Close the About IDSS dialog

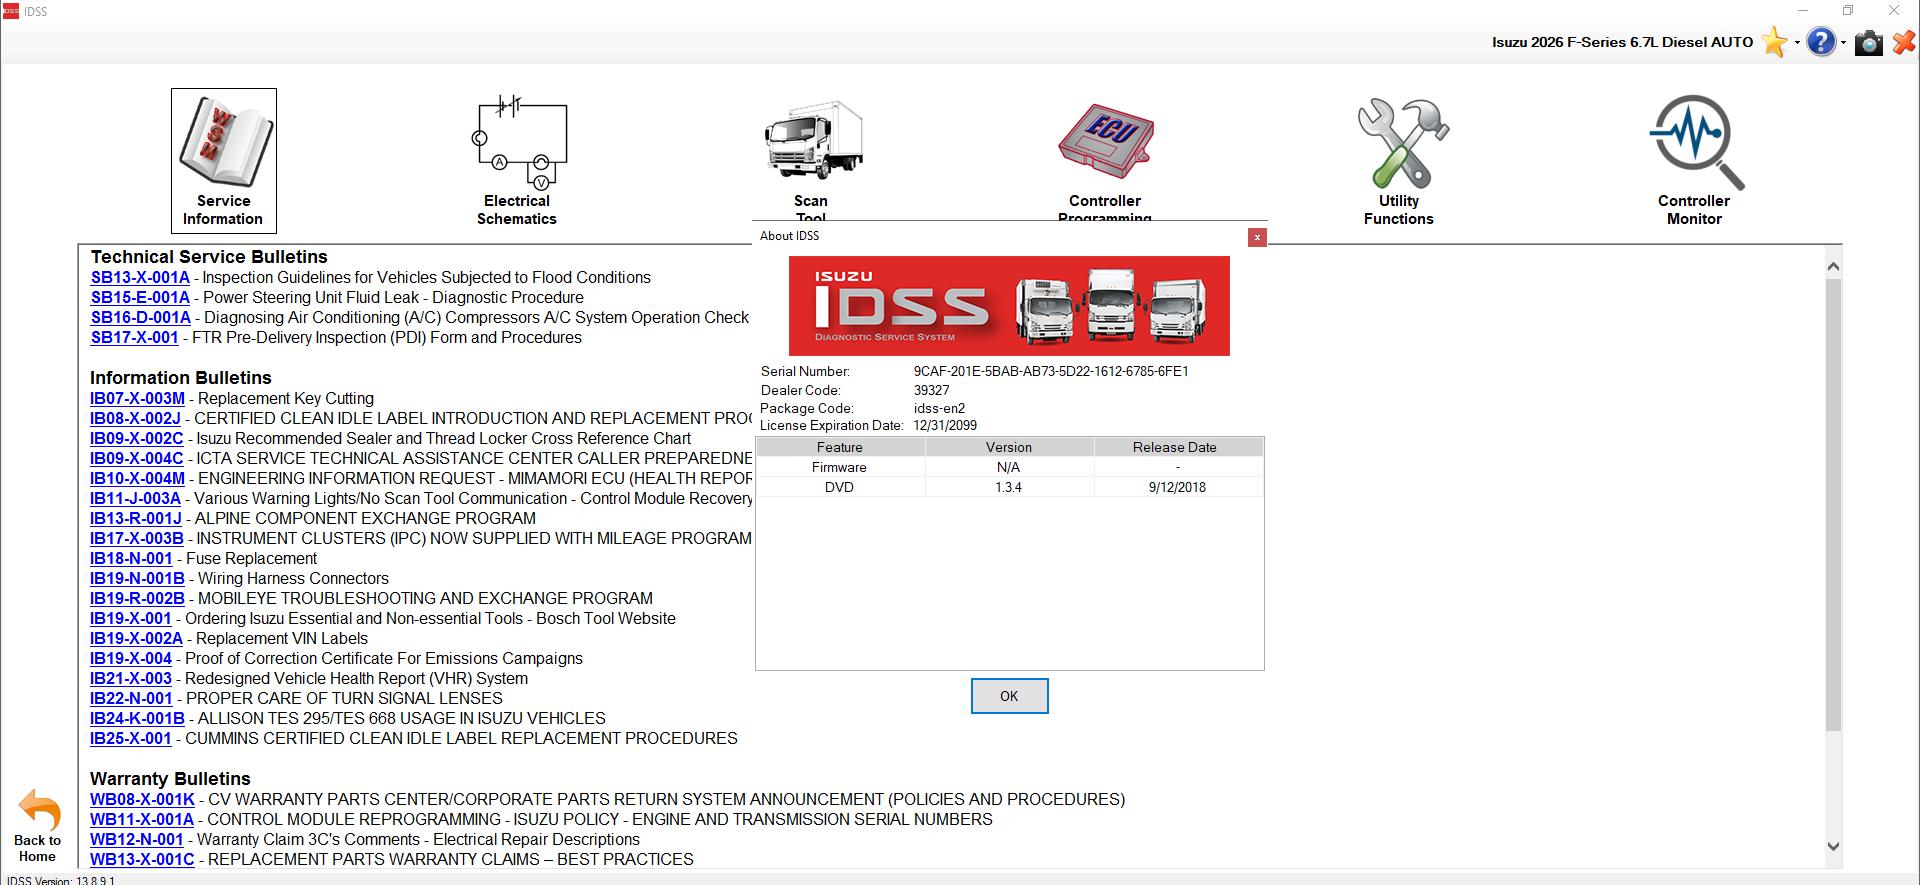[x=1257, y=237]
